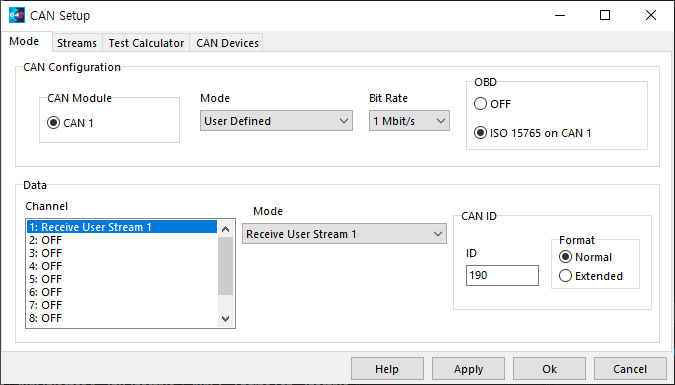Click the channel list scroll down arrow
The width and height of the screenshot is (675, 385).
[226, 319]
